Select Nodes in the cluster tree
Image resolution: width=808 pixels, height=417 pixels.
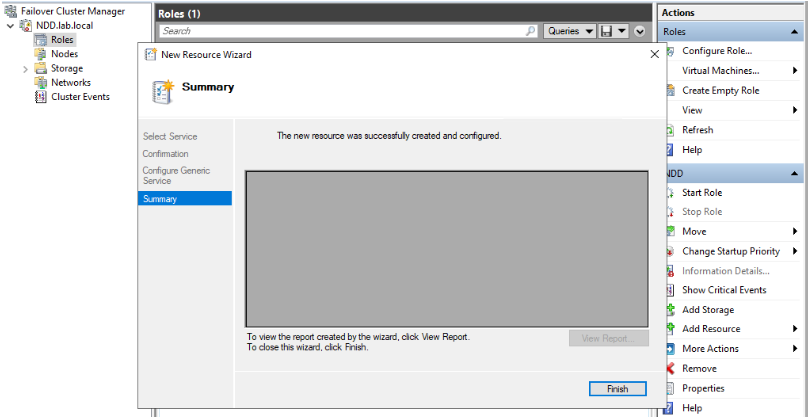click(64, 54)
